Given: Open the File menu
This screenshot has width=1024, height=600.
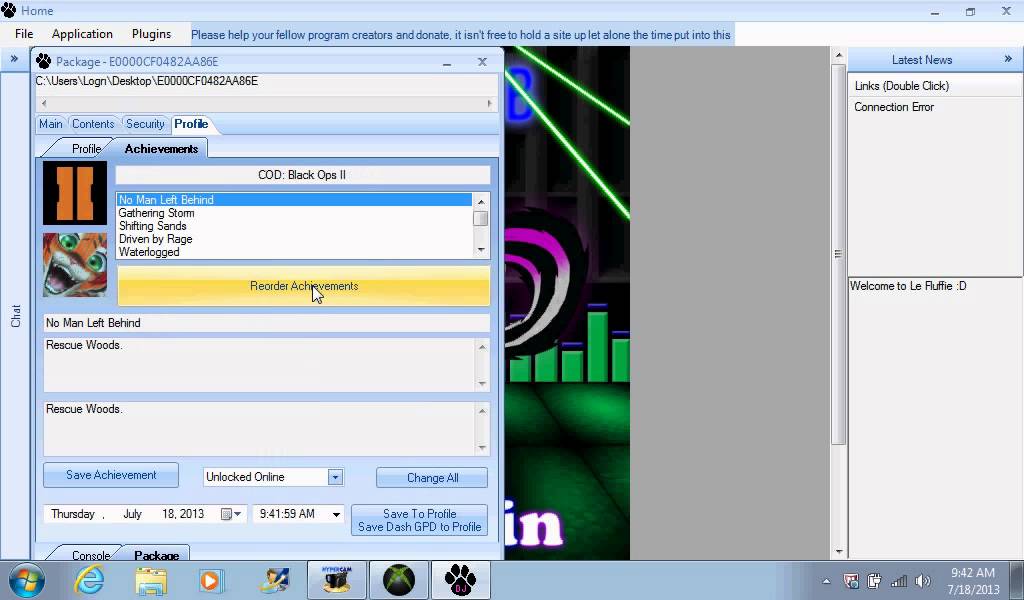Looking at the screenshot, I should (24, 34).
